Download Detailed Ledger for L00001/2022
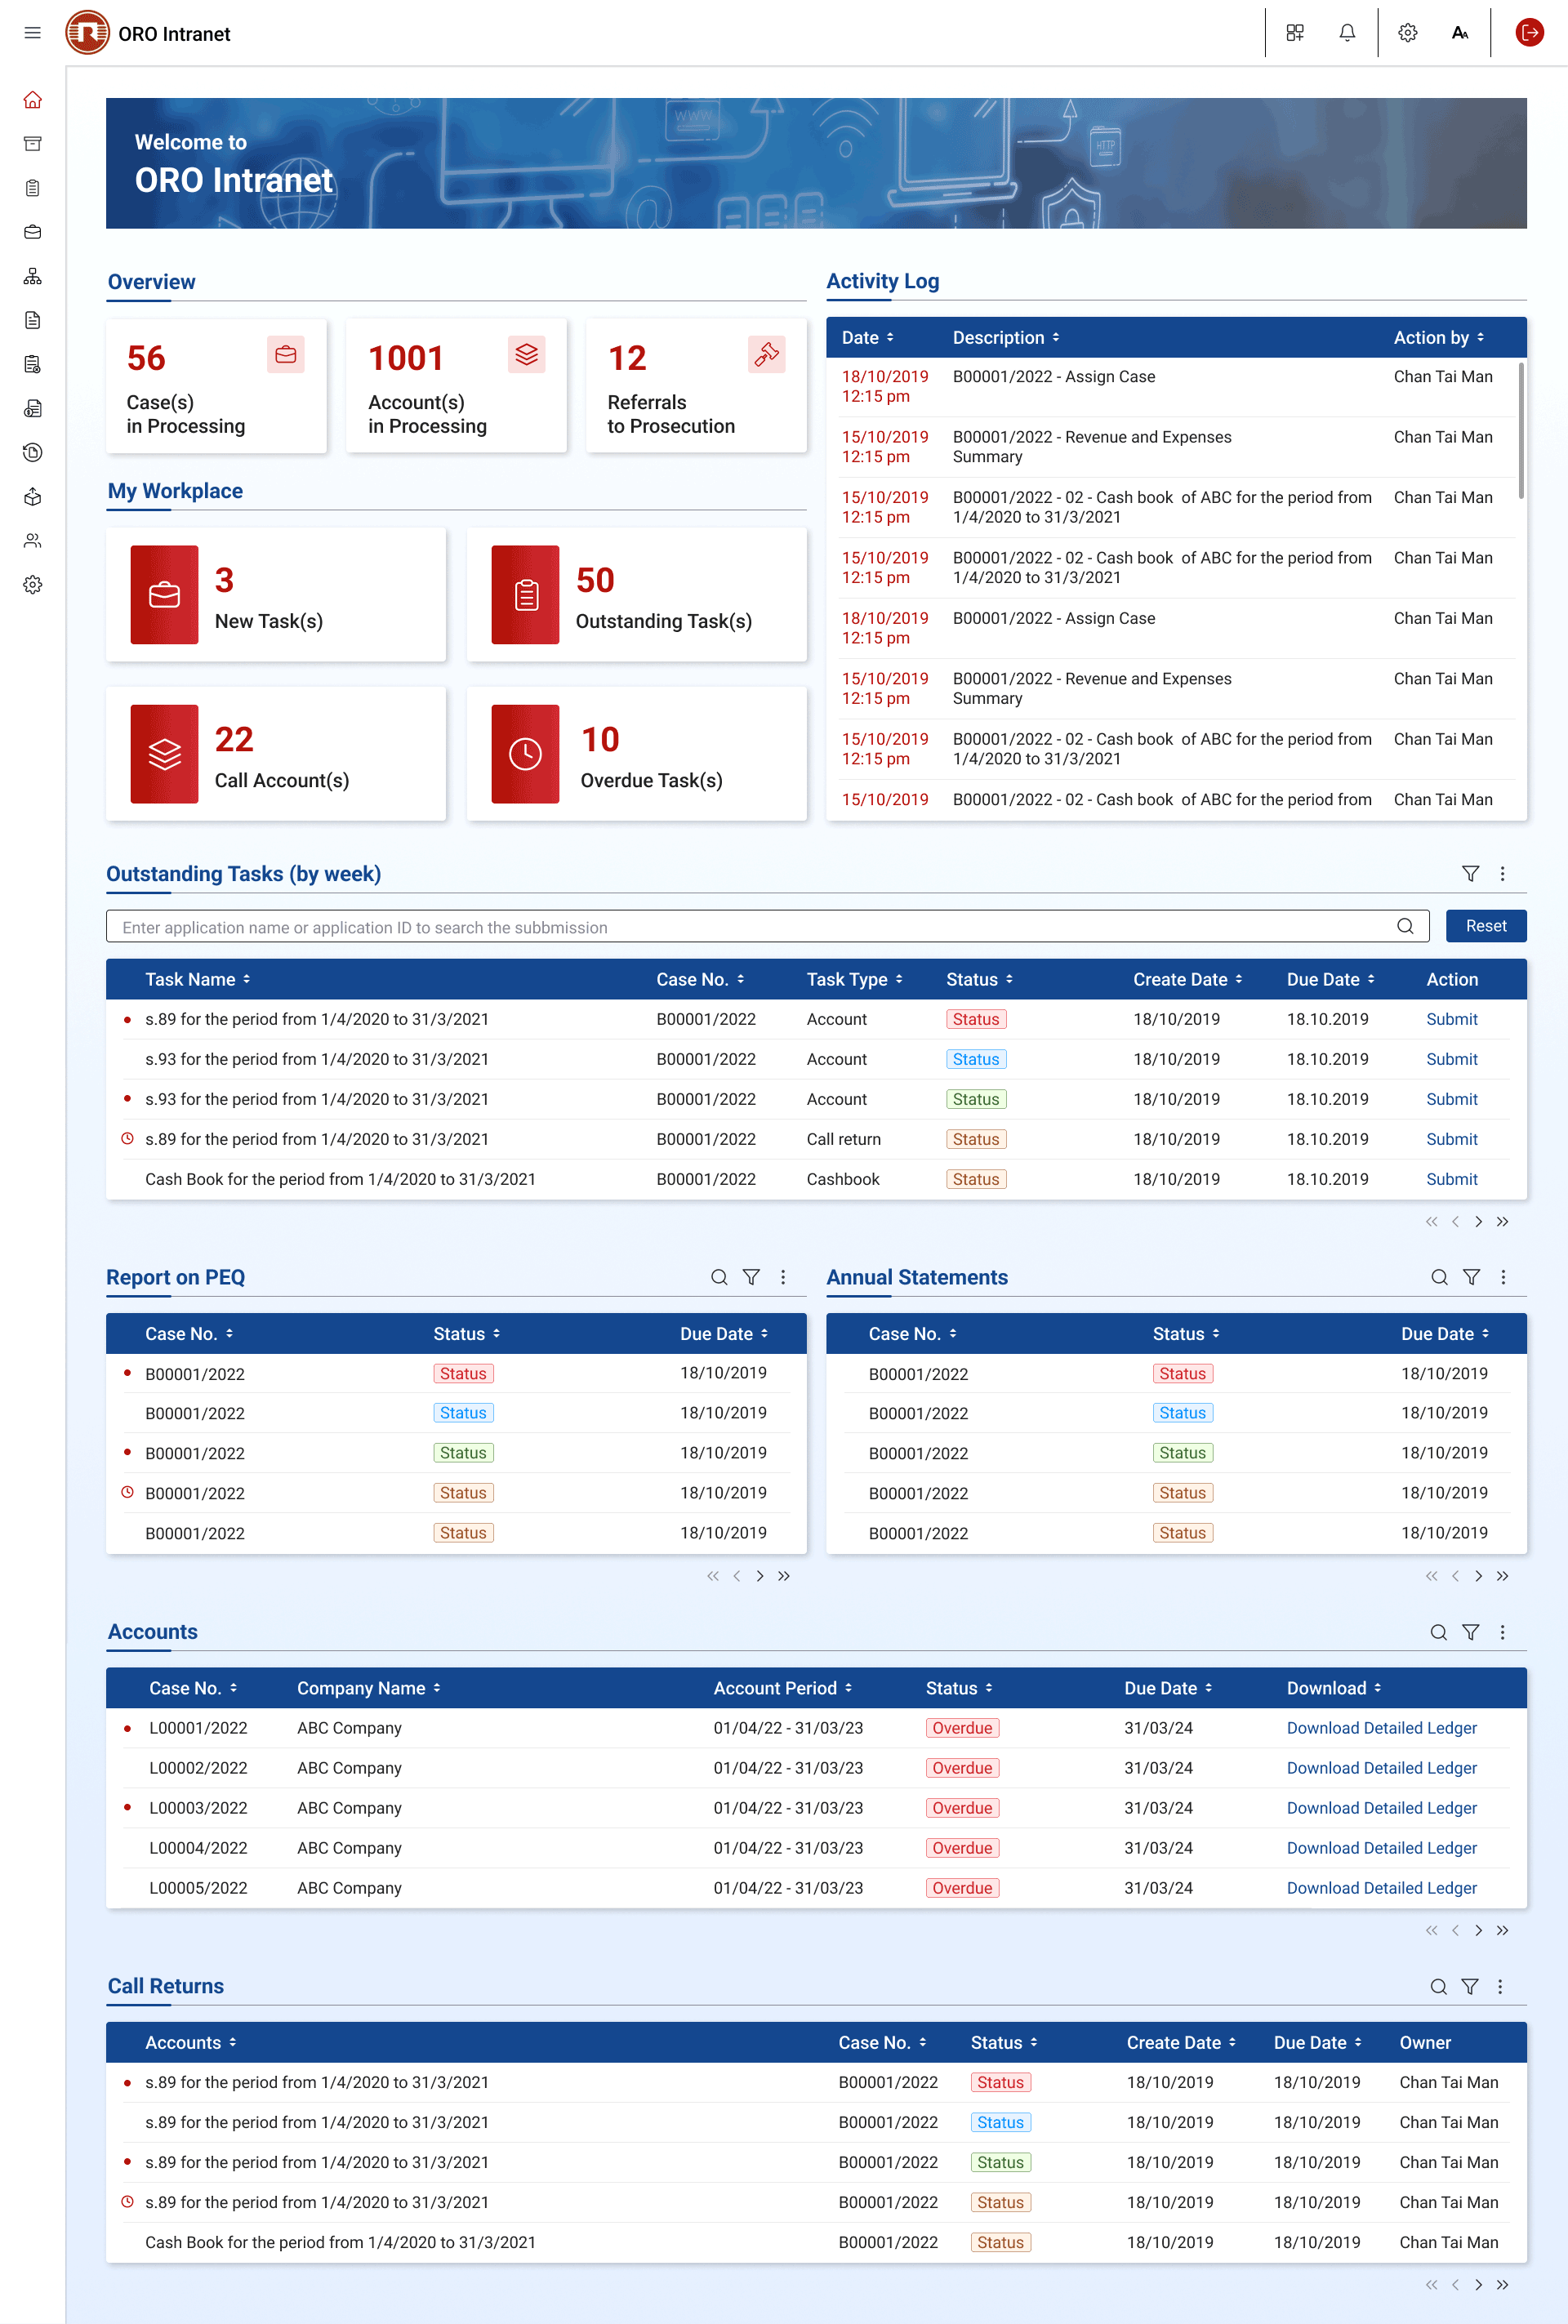Screen dimensions: 1568x2324 pos(1381,1728)
